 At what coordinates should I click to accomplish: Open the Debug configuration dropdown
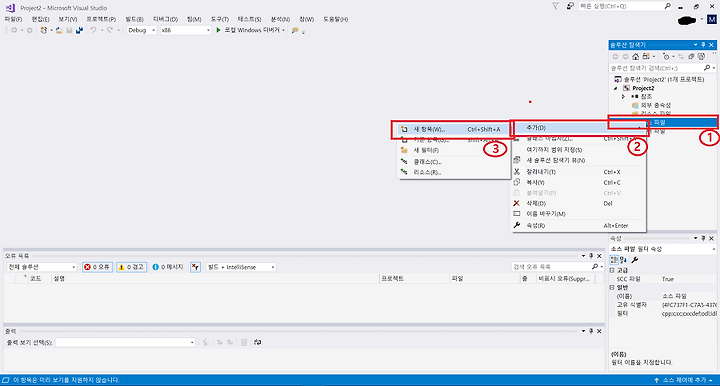tap(141, 30)
